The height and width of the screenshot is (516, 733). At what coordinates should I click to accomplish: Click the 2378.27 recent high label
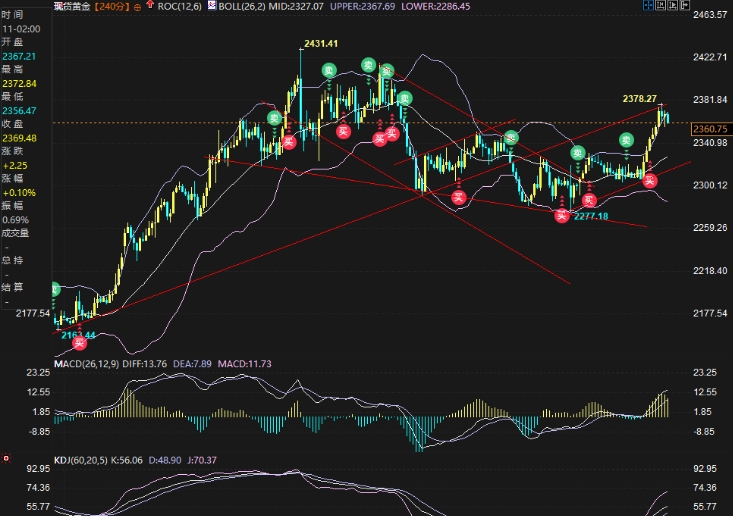(640, 99)
